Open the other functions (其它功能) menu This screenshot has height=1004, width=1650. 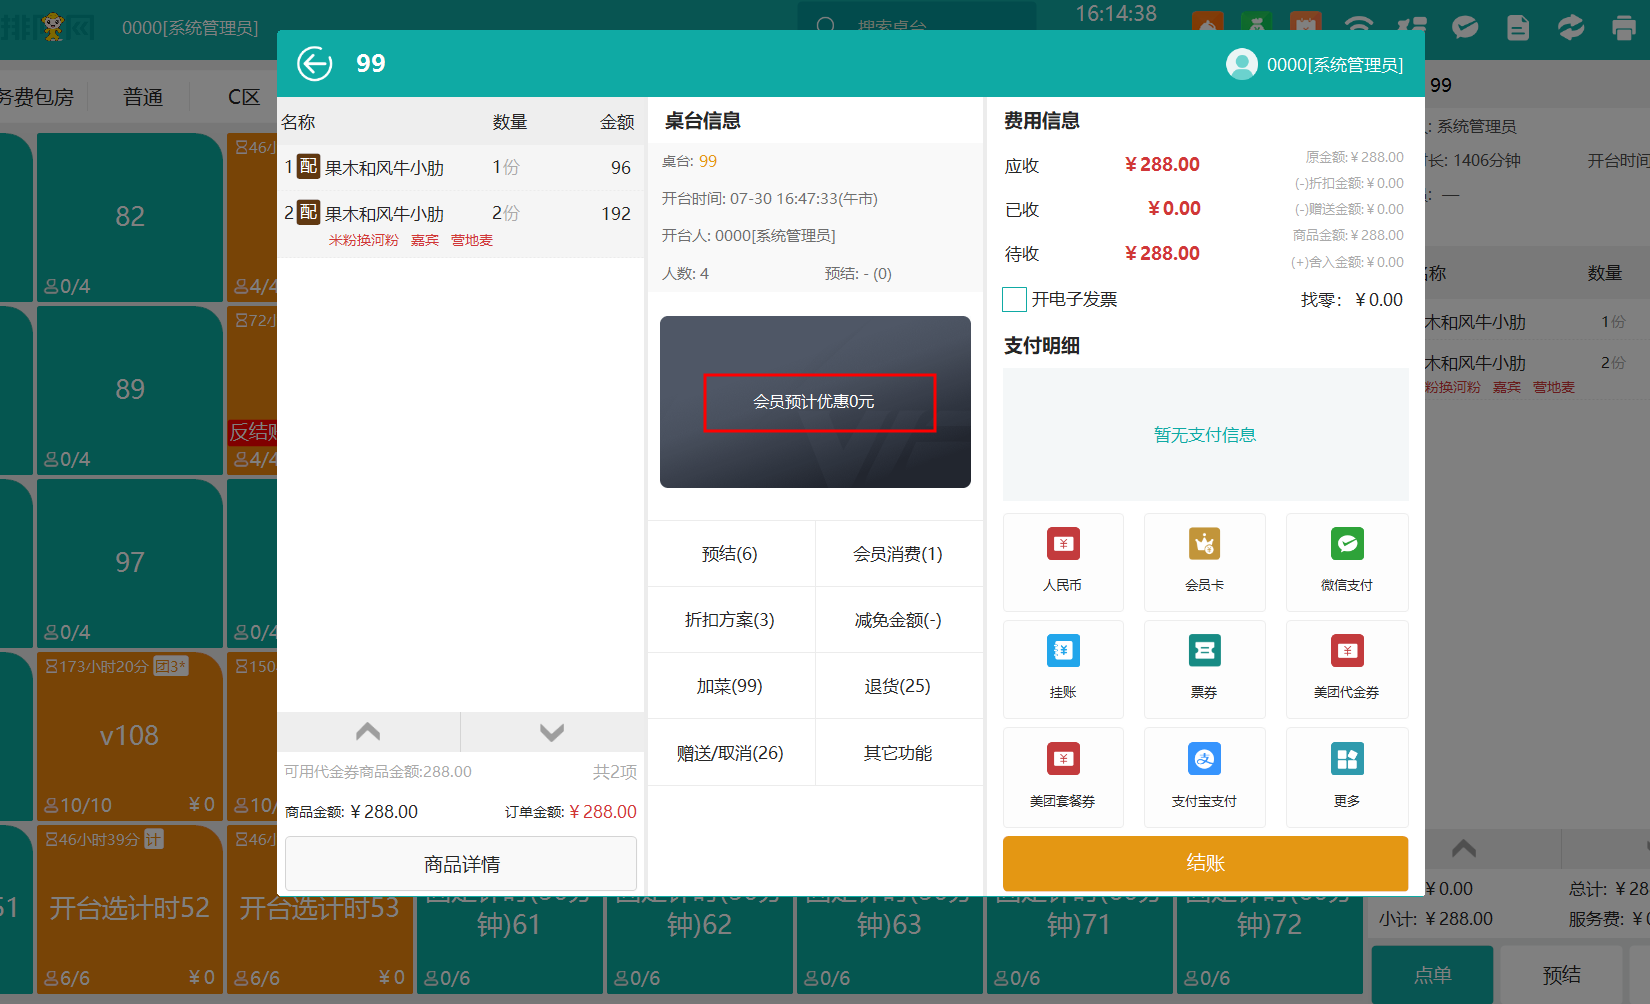pos(898,753)
